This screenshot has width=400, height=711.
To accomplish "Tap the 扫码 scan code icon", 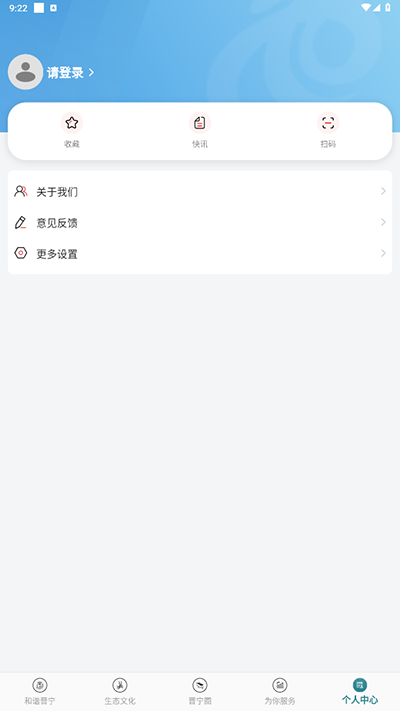I will (x=328, y=123).
